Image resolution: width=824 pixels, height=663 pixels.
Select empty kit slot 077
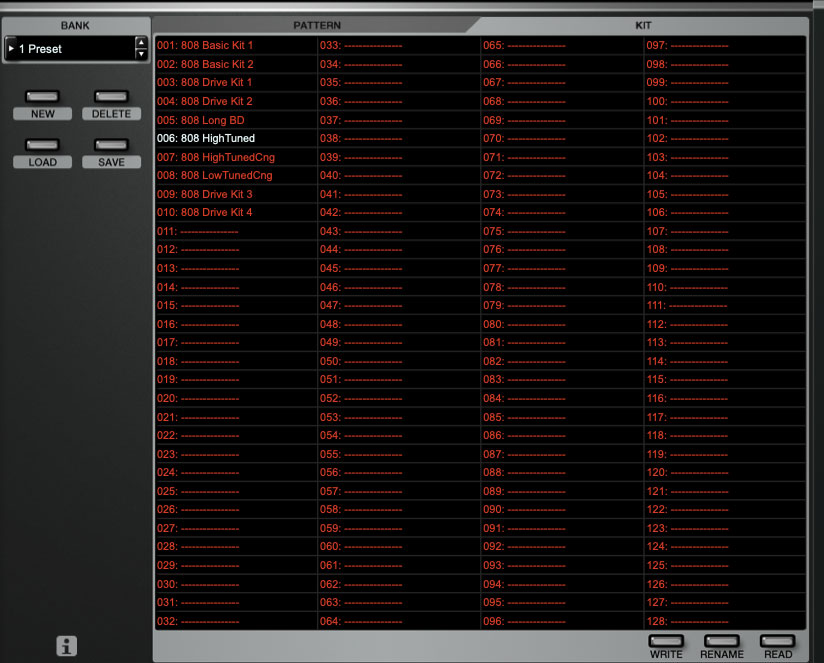[562, 268]
